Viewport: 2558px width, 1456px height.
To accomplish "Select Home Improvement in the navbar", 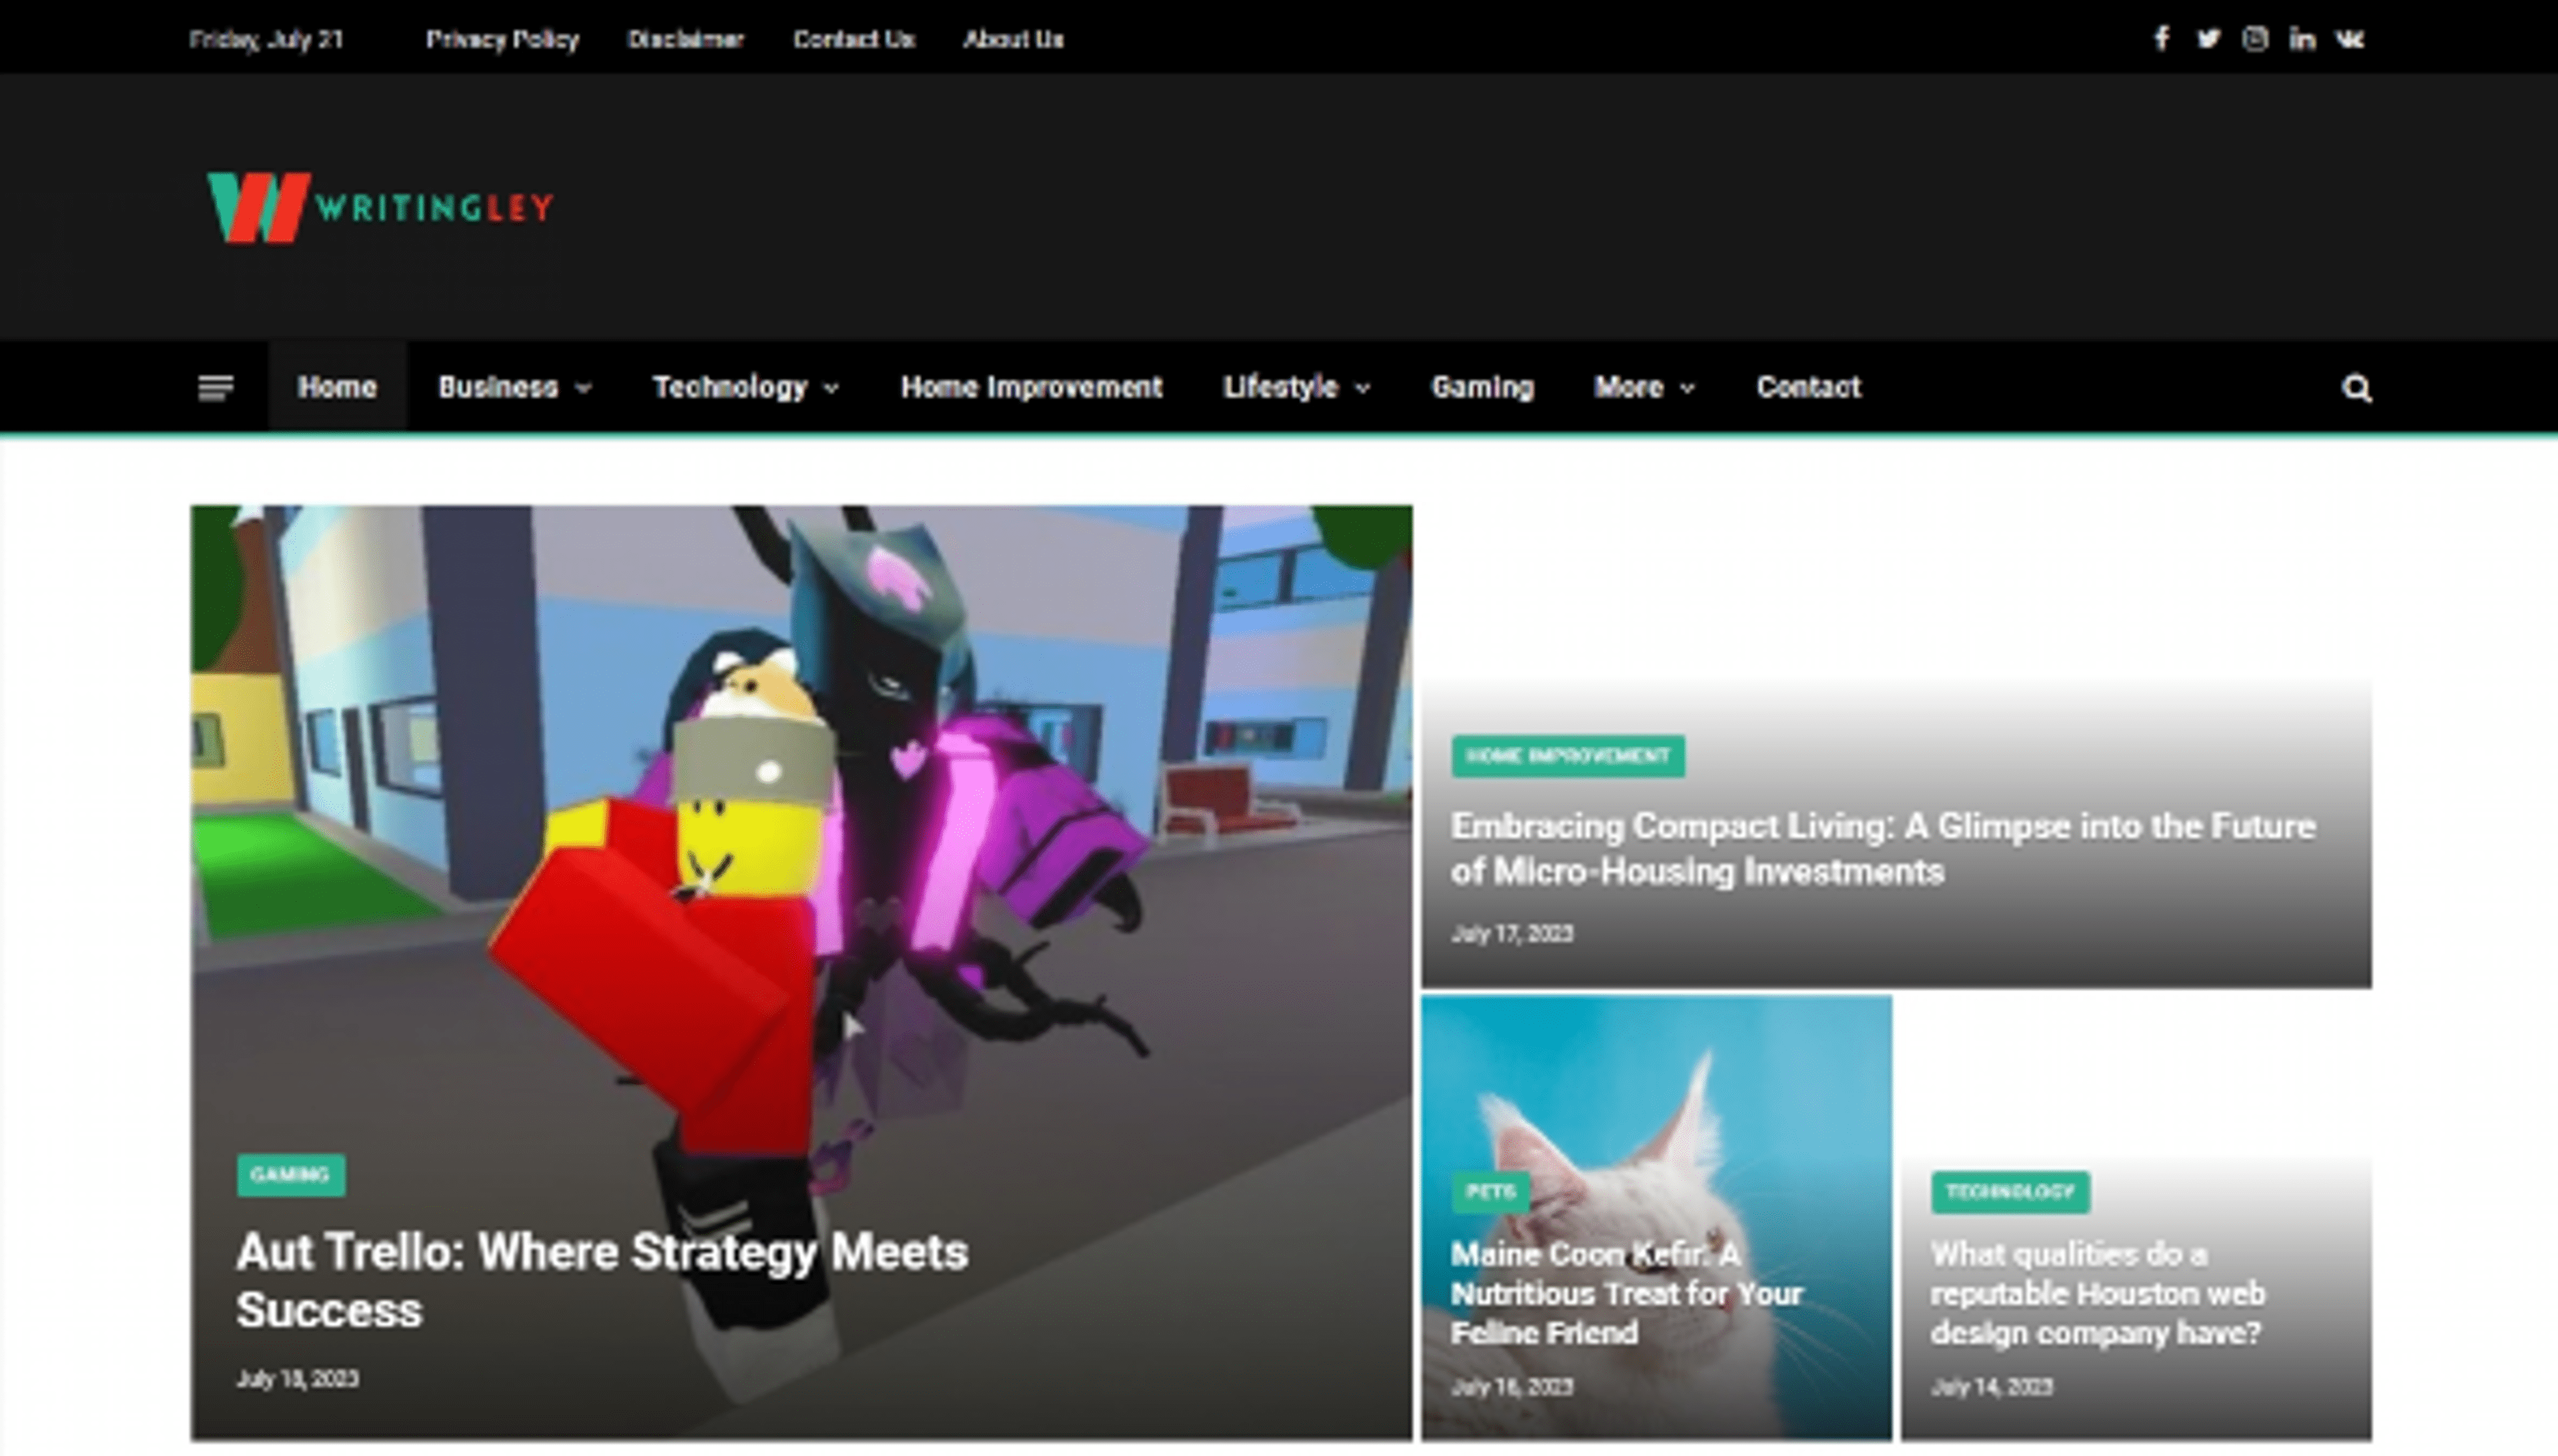I will click(1031, 387).
